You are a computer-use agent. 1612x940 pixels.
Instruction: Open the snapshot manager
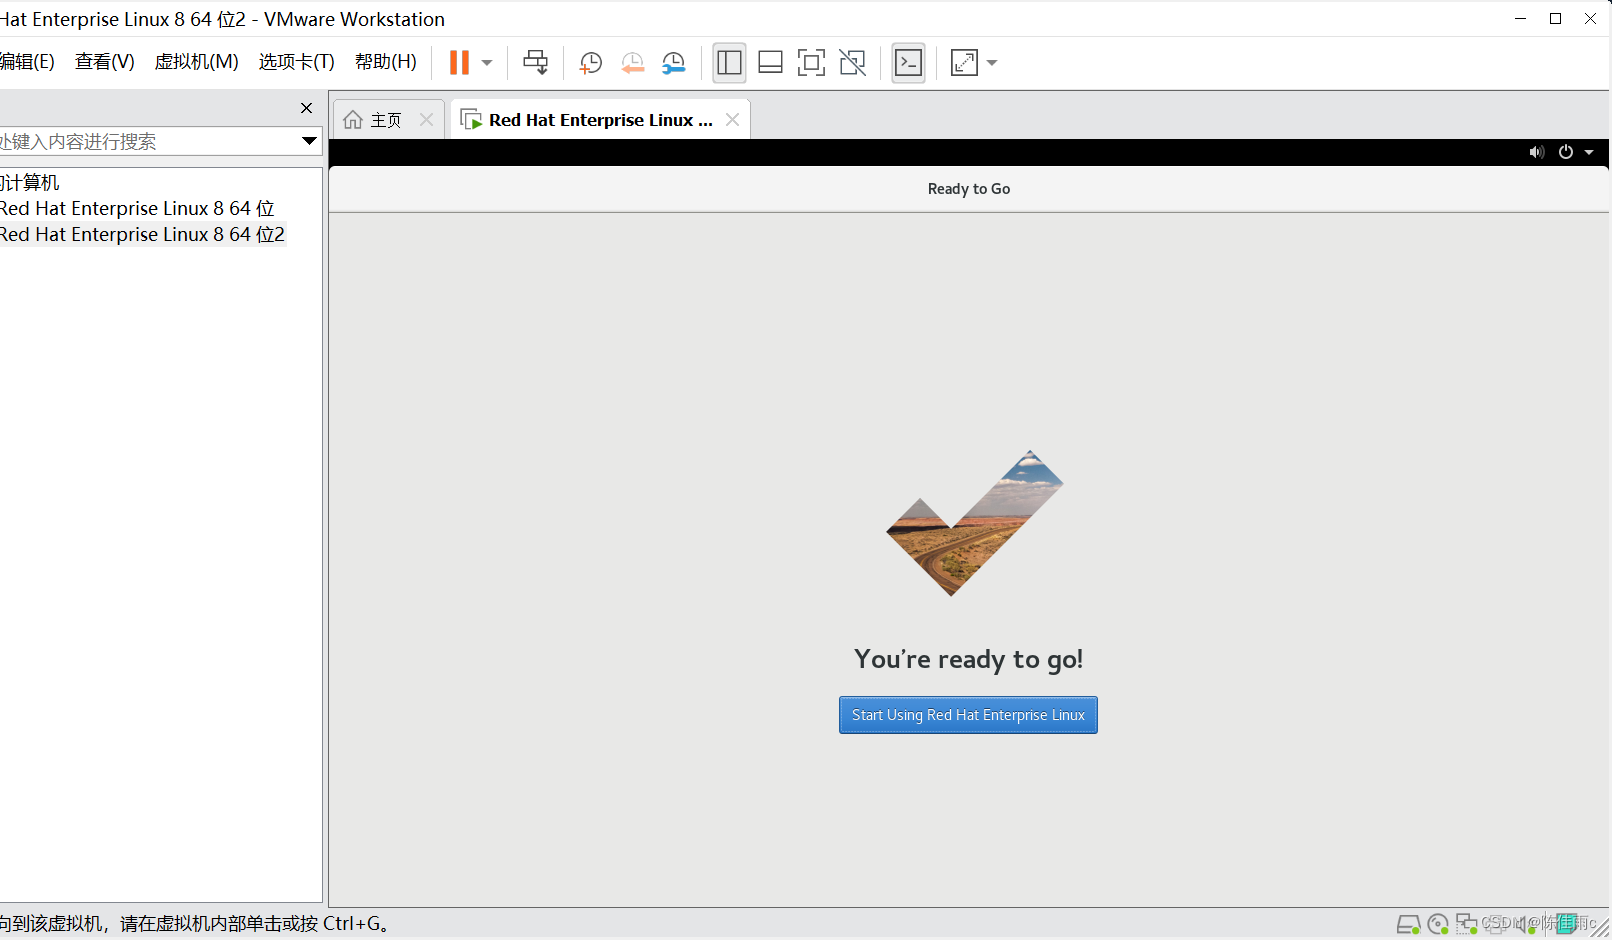[674, 62]
